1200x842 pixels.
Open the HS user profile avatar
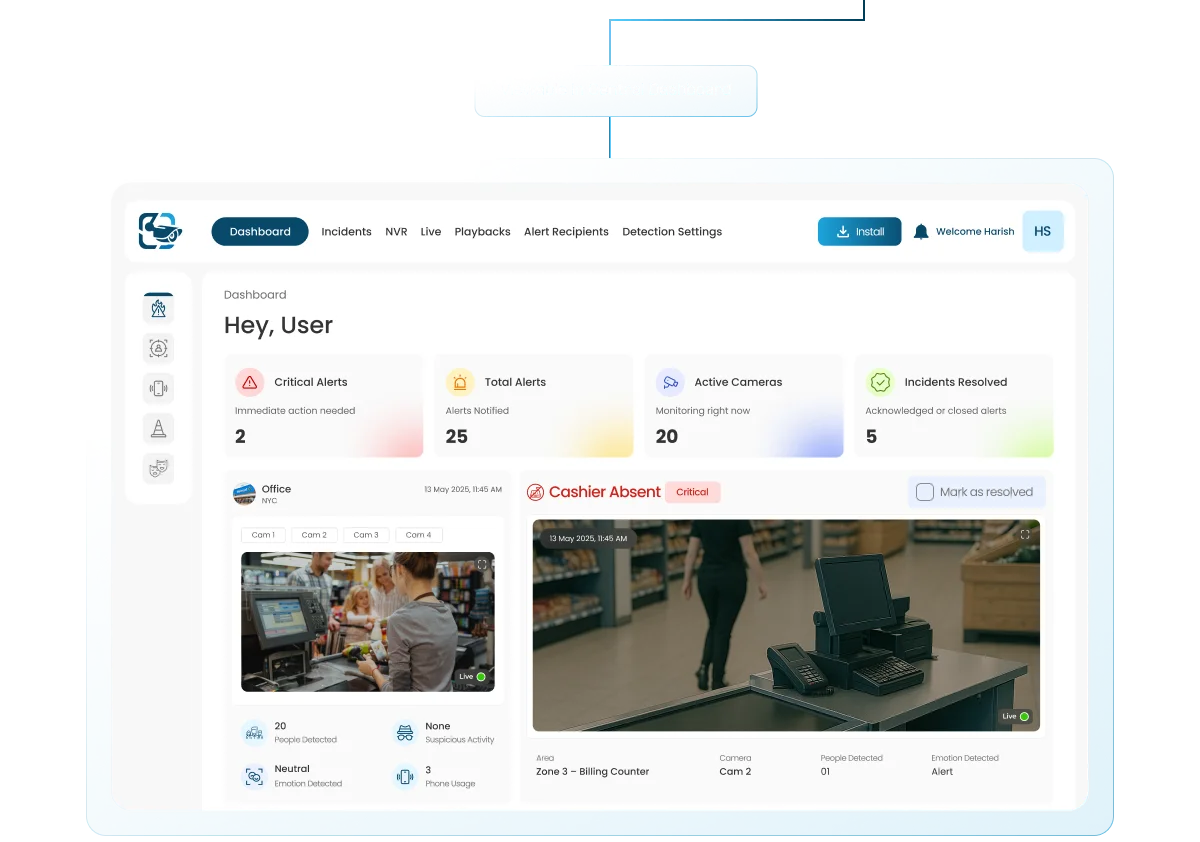point(1042,231)
